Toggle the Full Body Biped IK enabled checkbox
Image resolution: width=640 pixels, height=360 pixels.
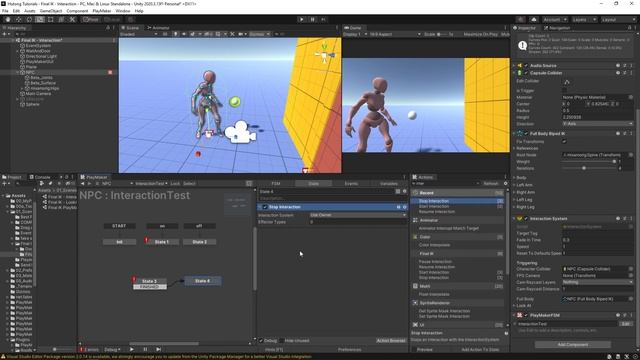point(526,133)
